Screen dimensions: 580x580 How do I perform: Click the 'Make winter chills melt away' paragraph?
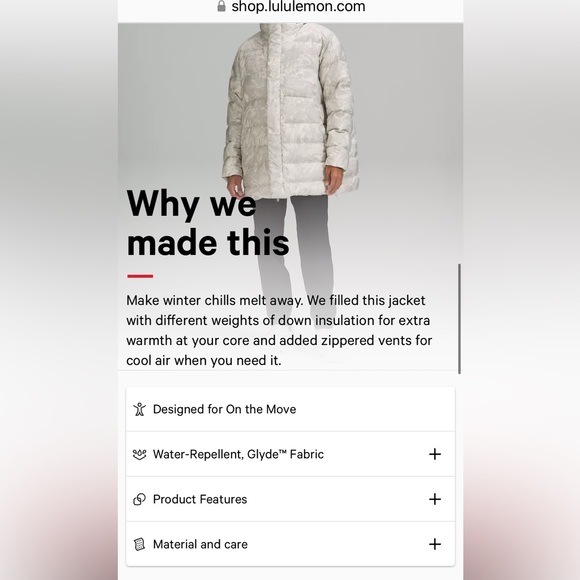[279, 330]
